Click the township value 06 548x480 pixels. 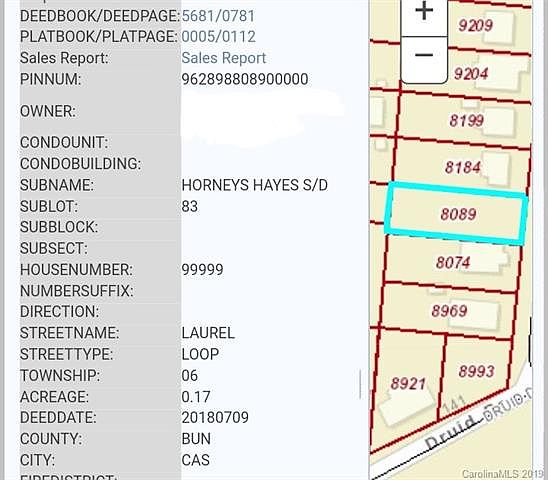189,375
